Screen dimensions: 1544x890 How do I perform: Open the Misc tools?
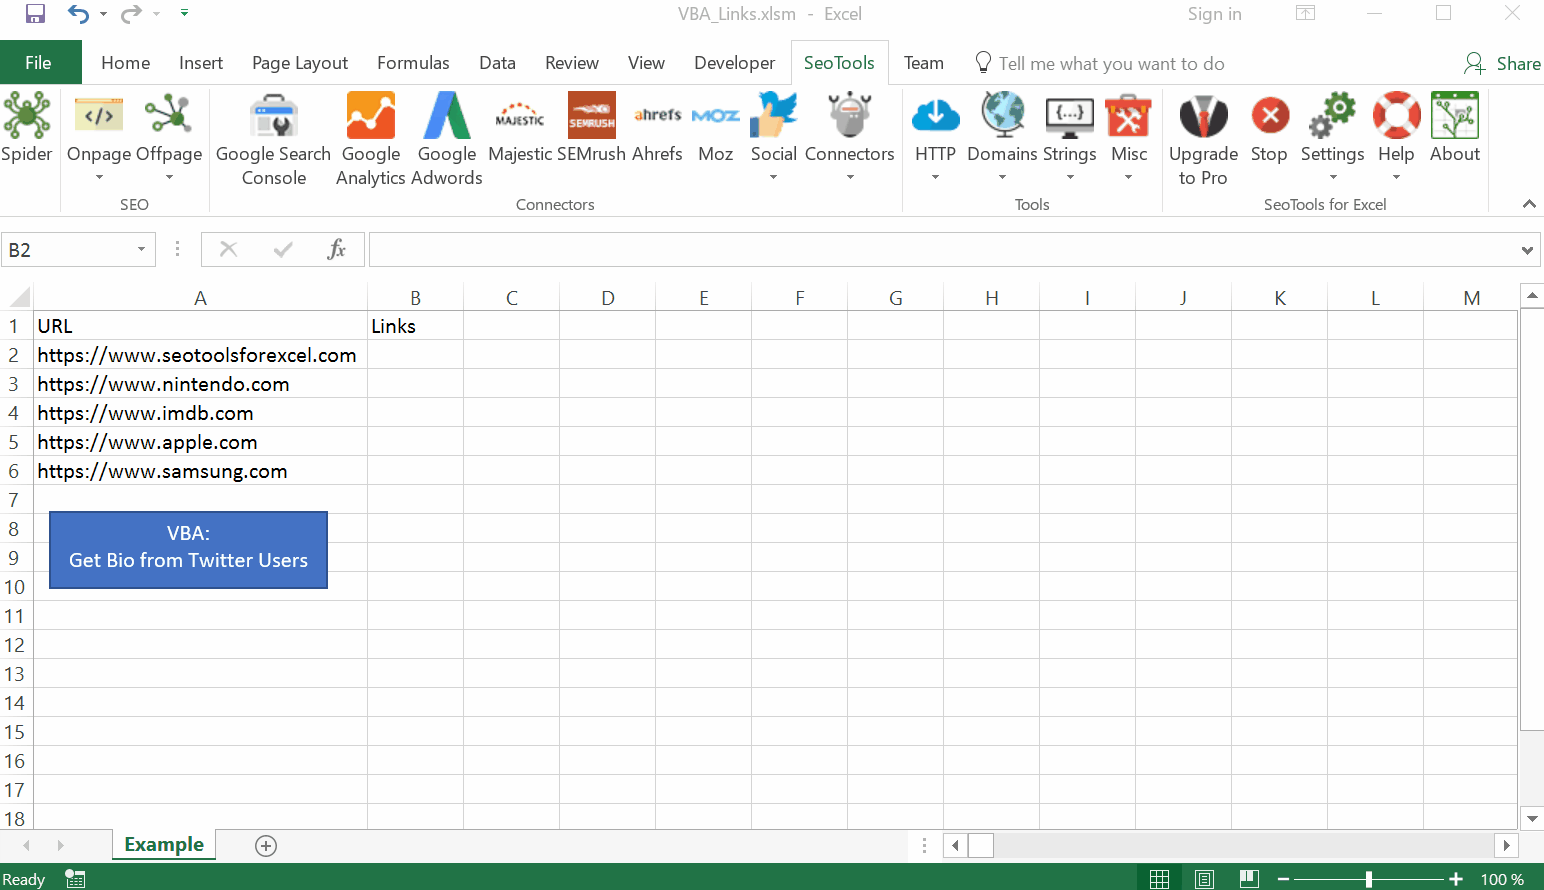click(1129, 136)
